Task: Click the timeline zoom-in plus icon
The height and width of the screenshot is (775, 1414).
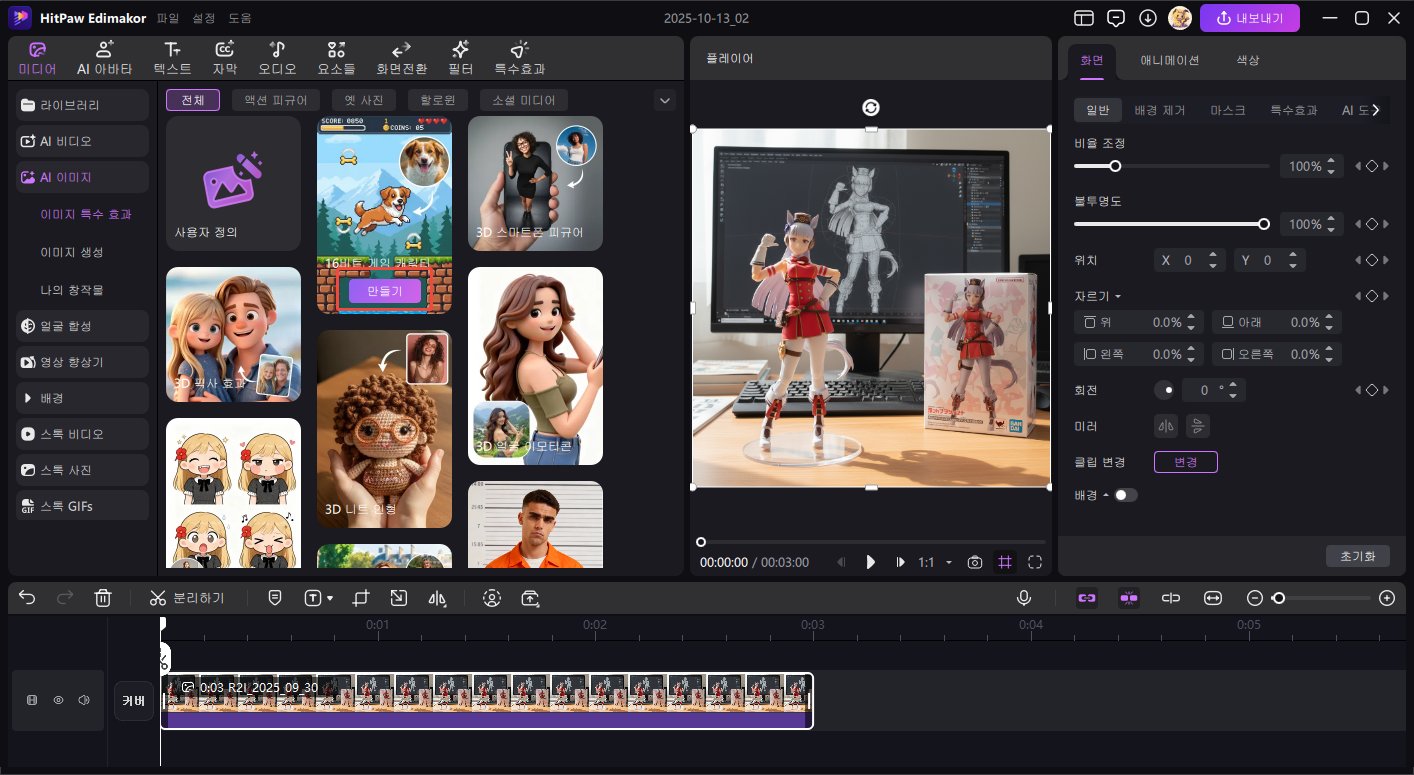Action: coord(1386,598)
